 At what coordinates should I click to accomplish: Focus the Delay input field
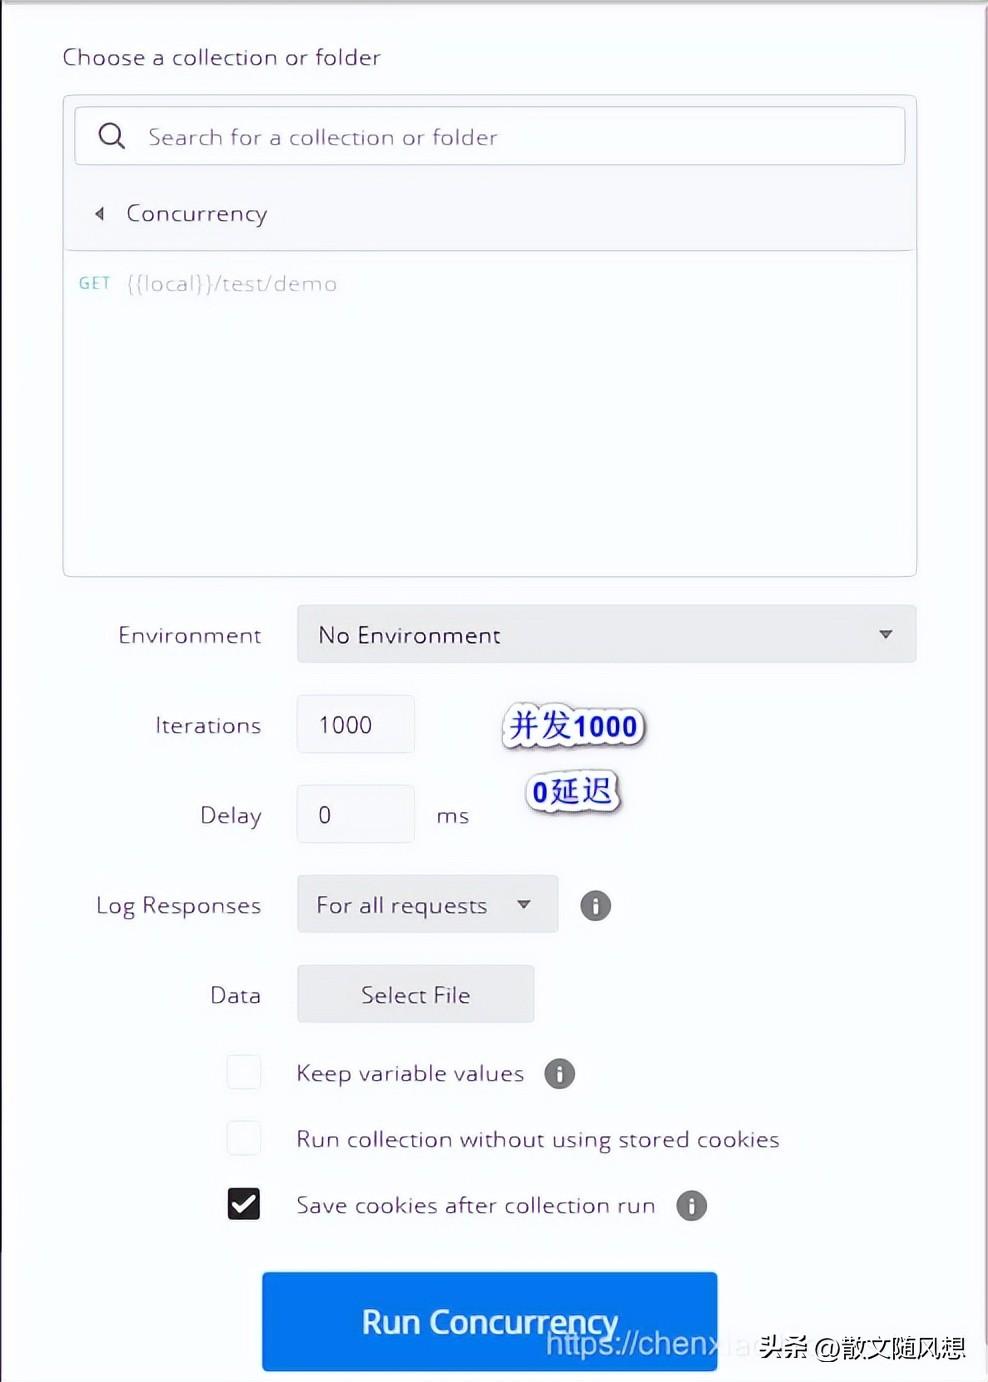click(355, 814)
